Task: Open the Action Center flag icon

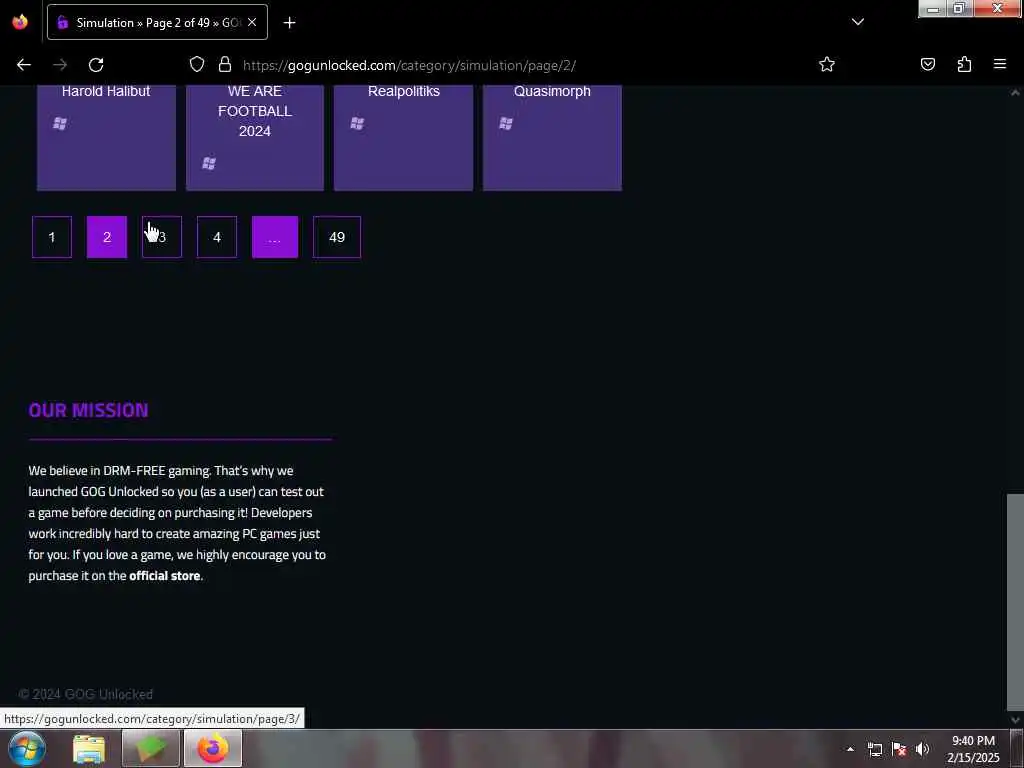Action: 899,749
